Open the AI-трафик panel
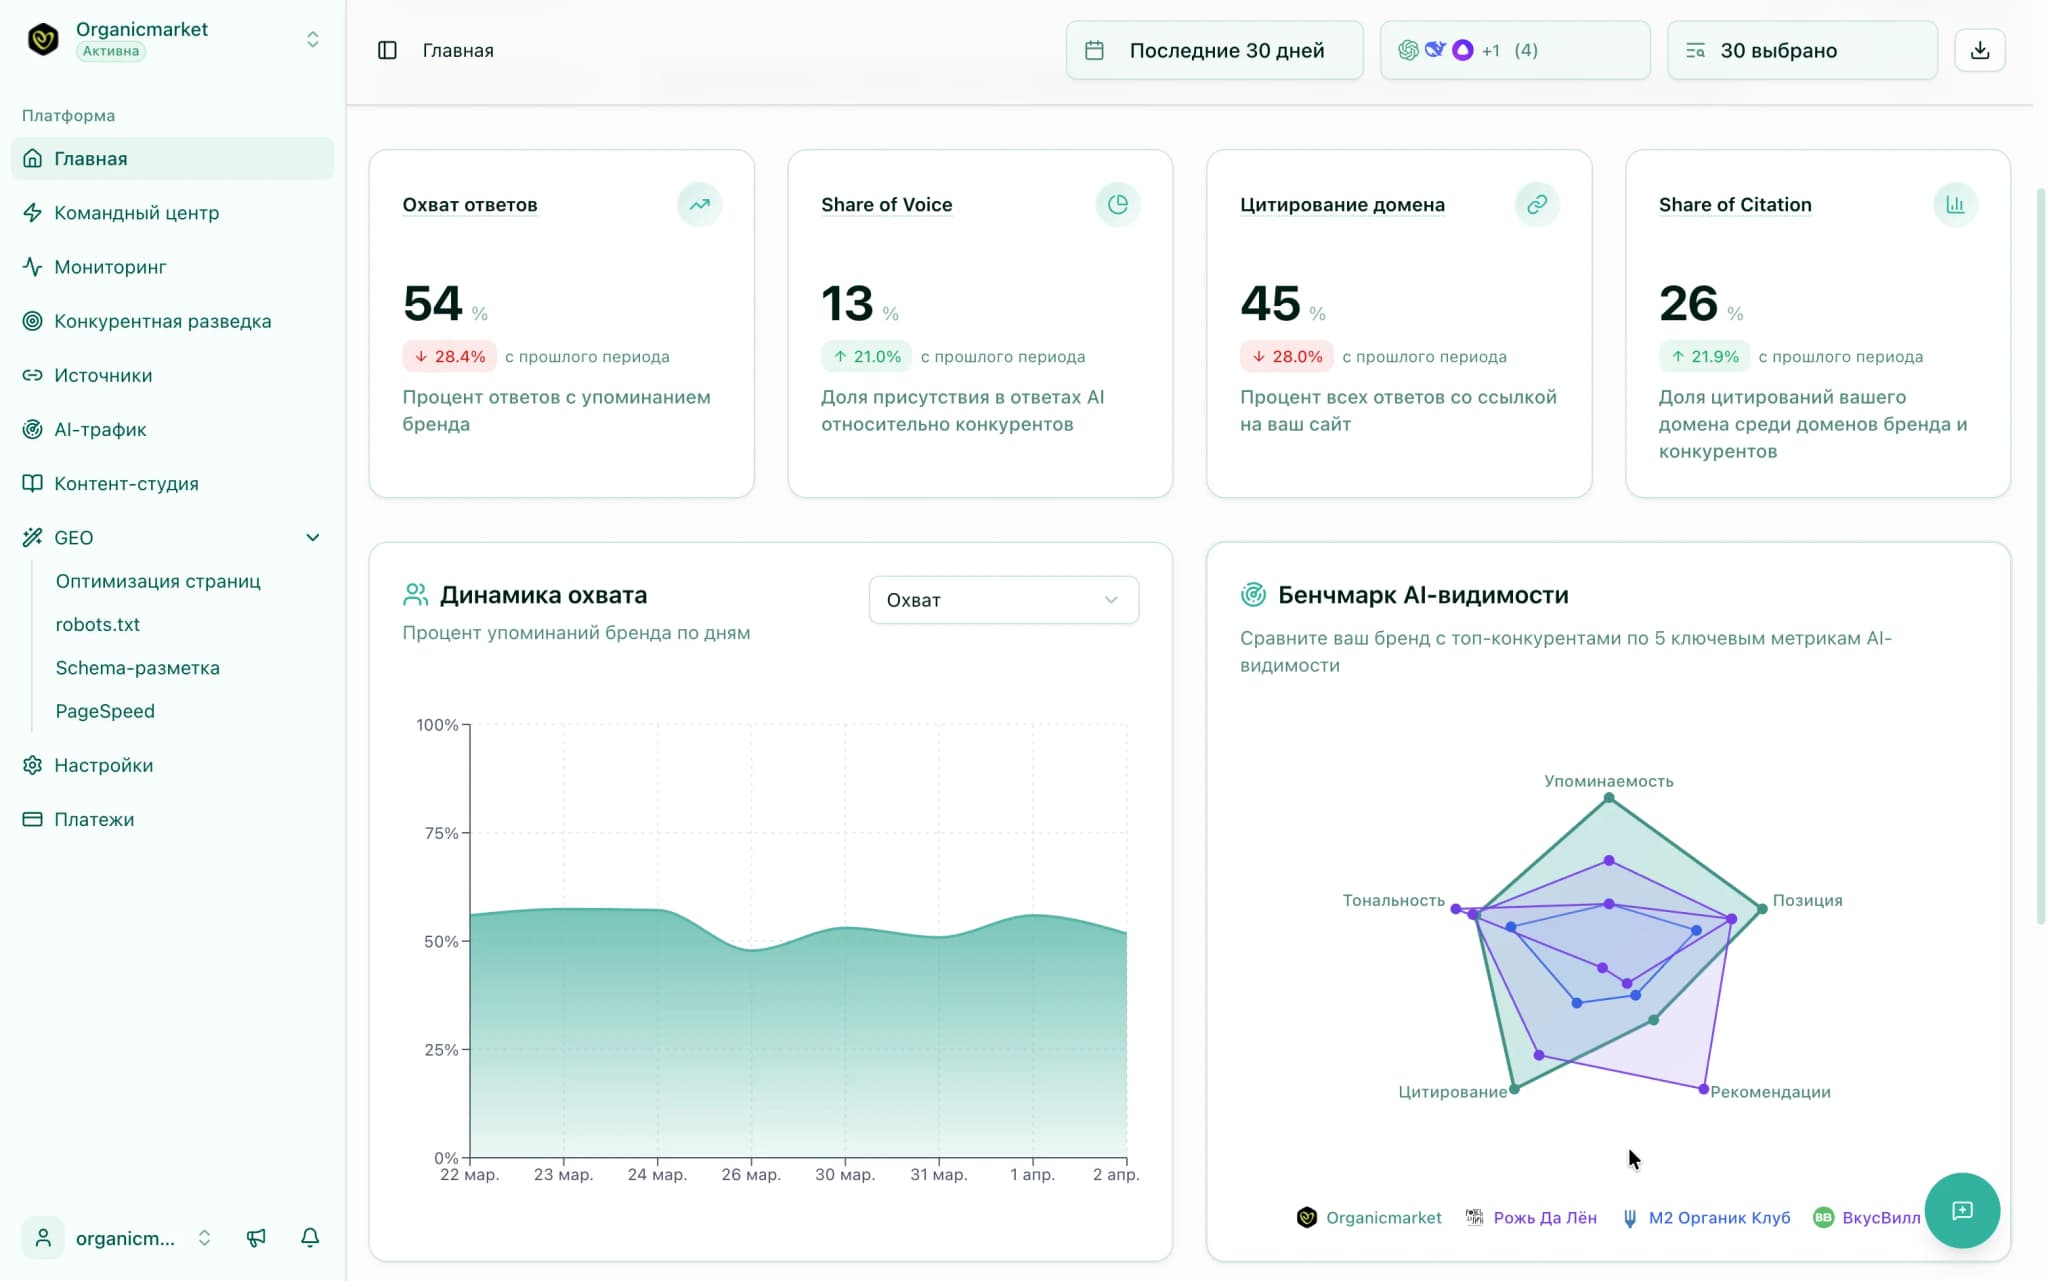The height and width of the screenshot is (1281, 2048). pos(98,429)
